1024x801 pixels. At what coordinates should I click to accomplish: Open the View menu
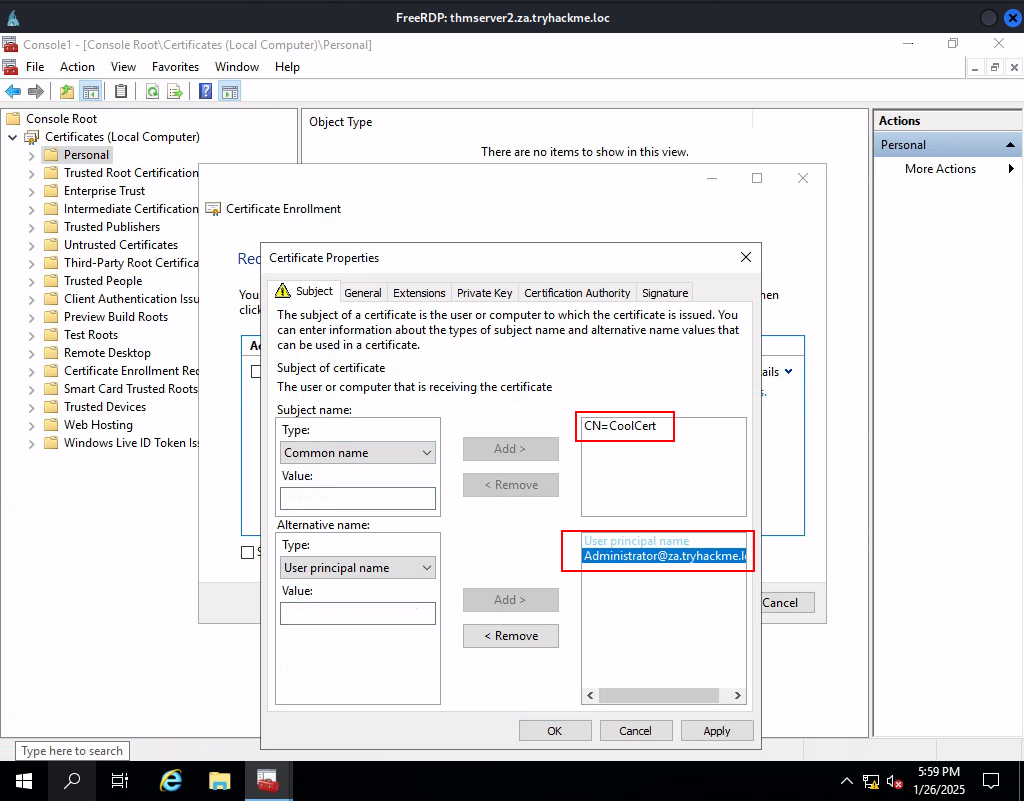[x=123, y=67]
